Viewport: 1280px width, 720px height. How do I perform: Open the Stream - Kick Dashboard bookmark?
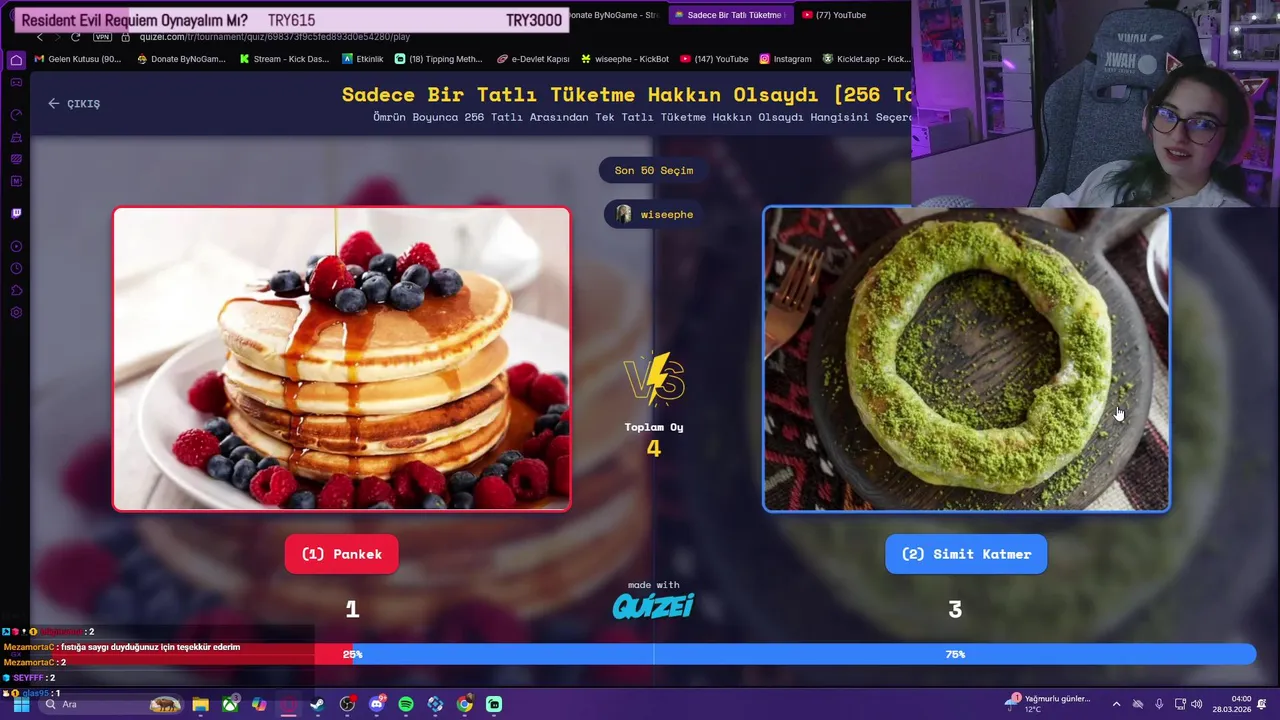tap(284, 59)
